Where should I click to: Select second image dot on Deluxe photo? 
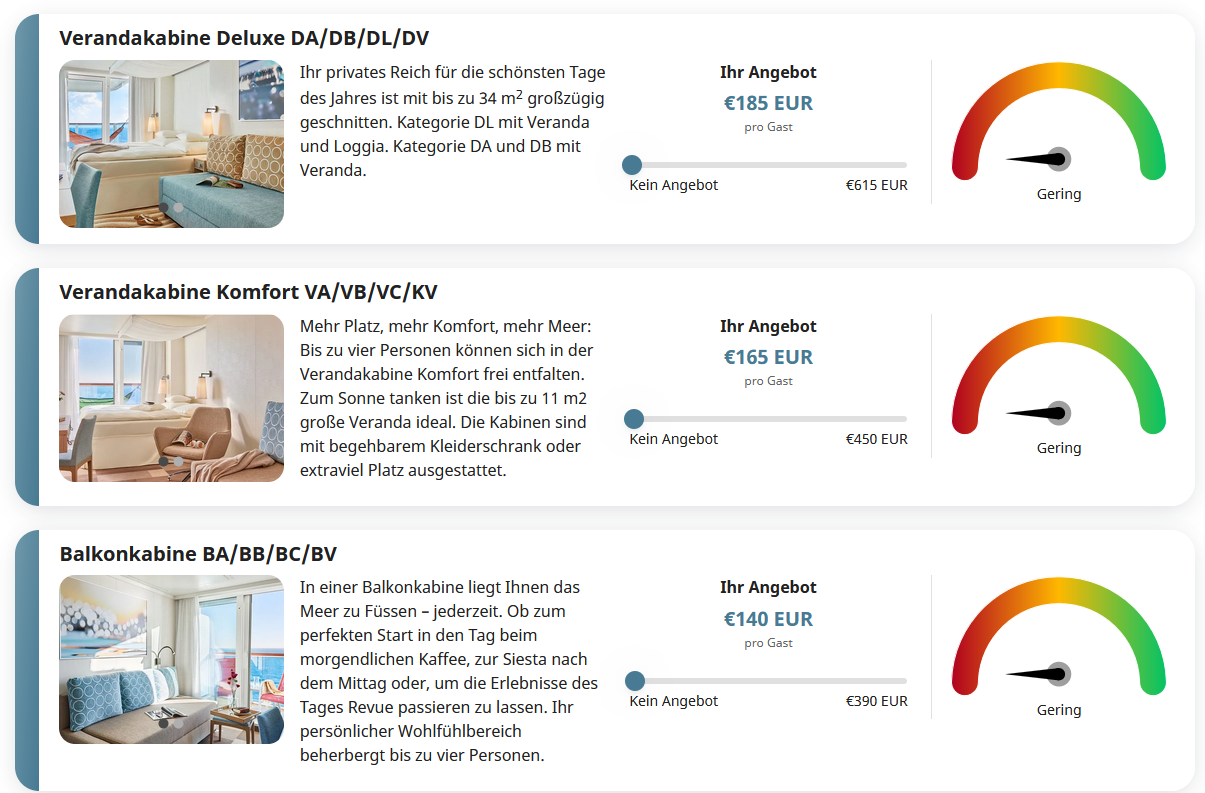click(179, 208)
